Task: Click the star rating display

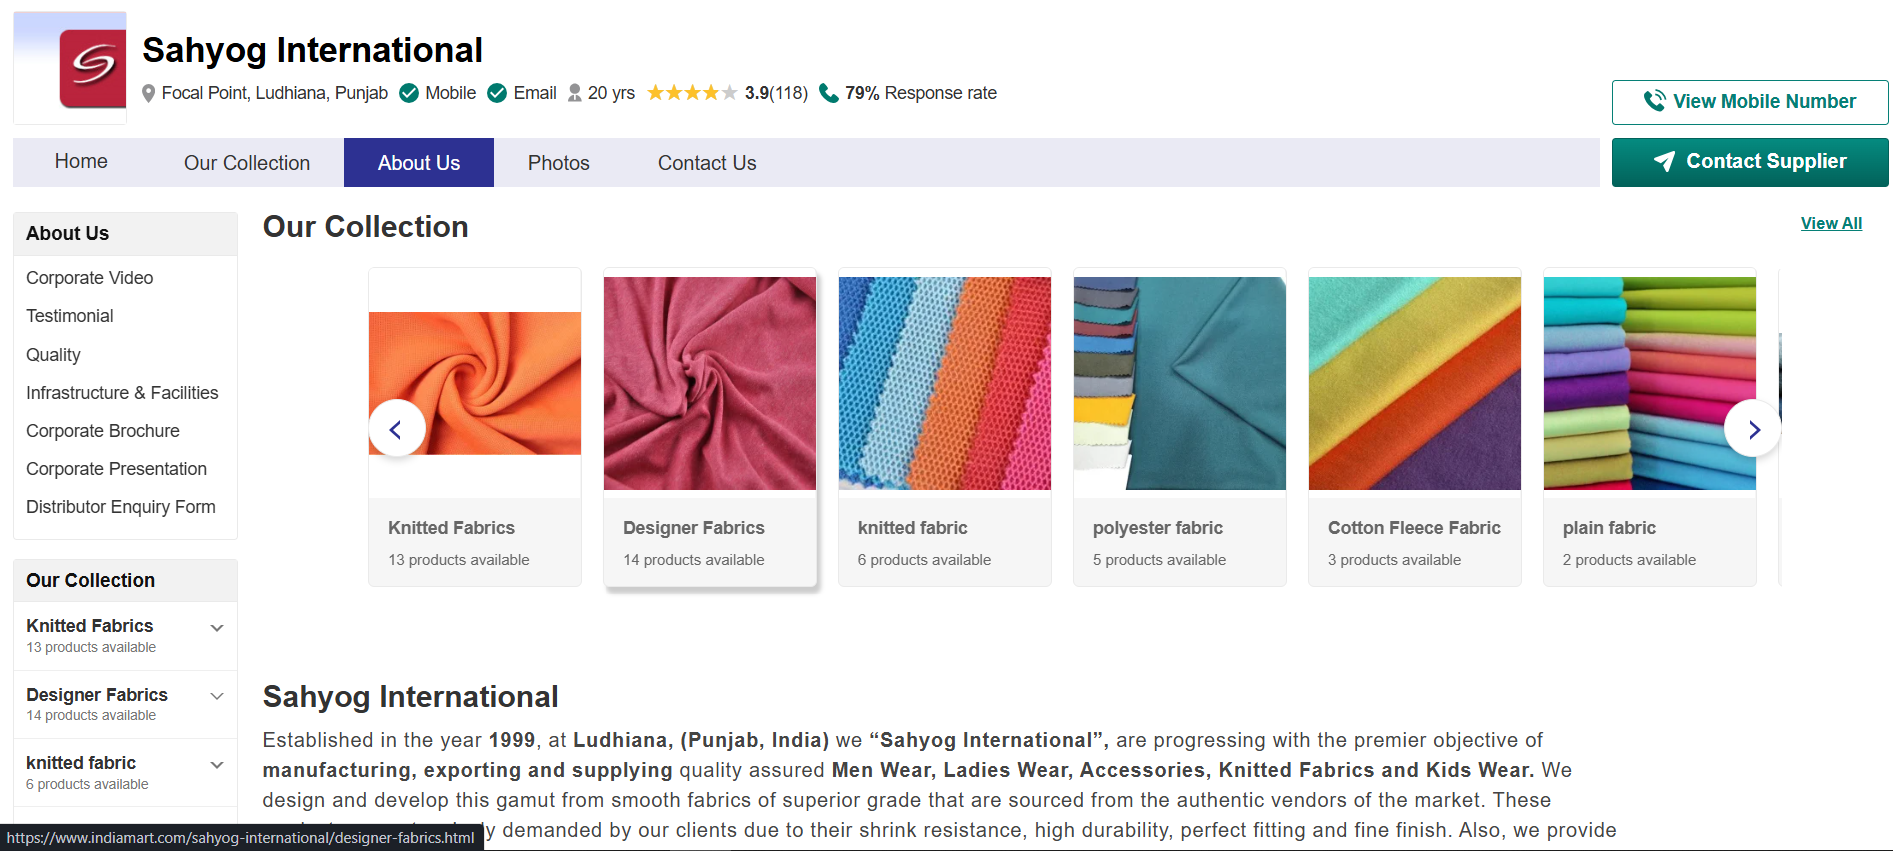Action: 692,93
